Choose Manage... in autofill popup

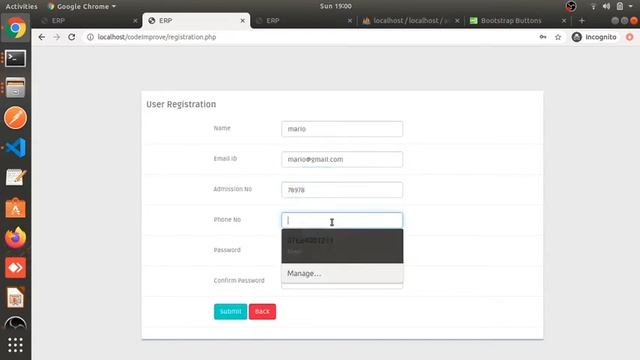click(342, 273)
